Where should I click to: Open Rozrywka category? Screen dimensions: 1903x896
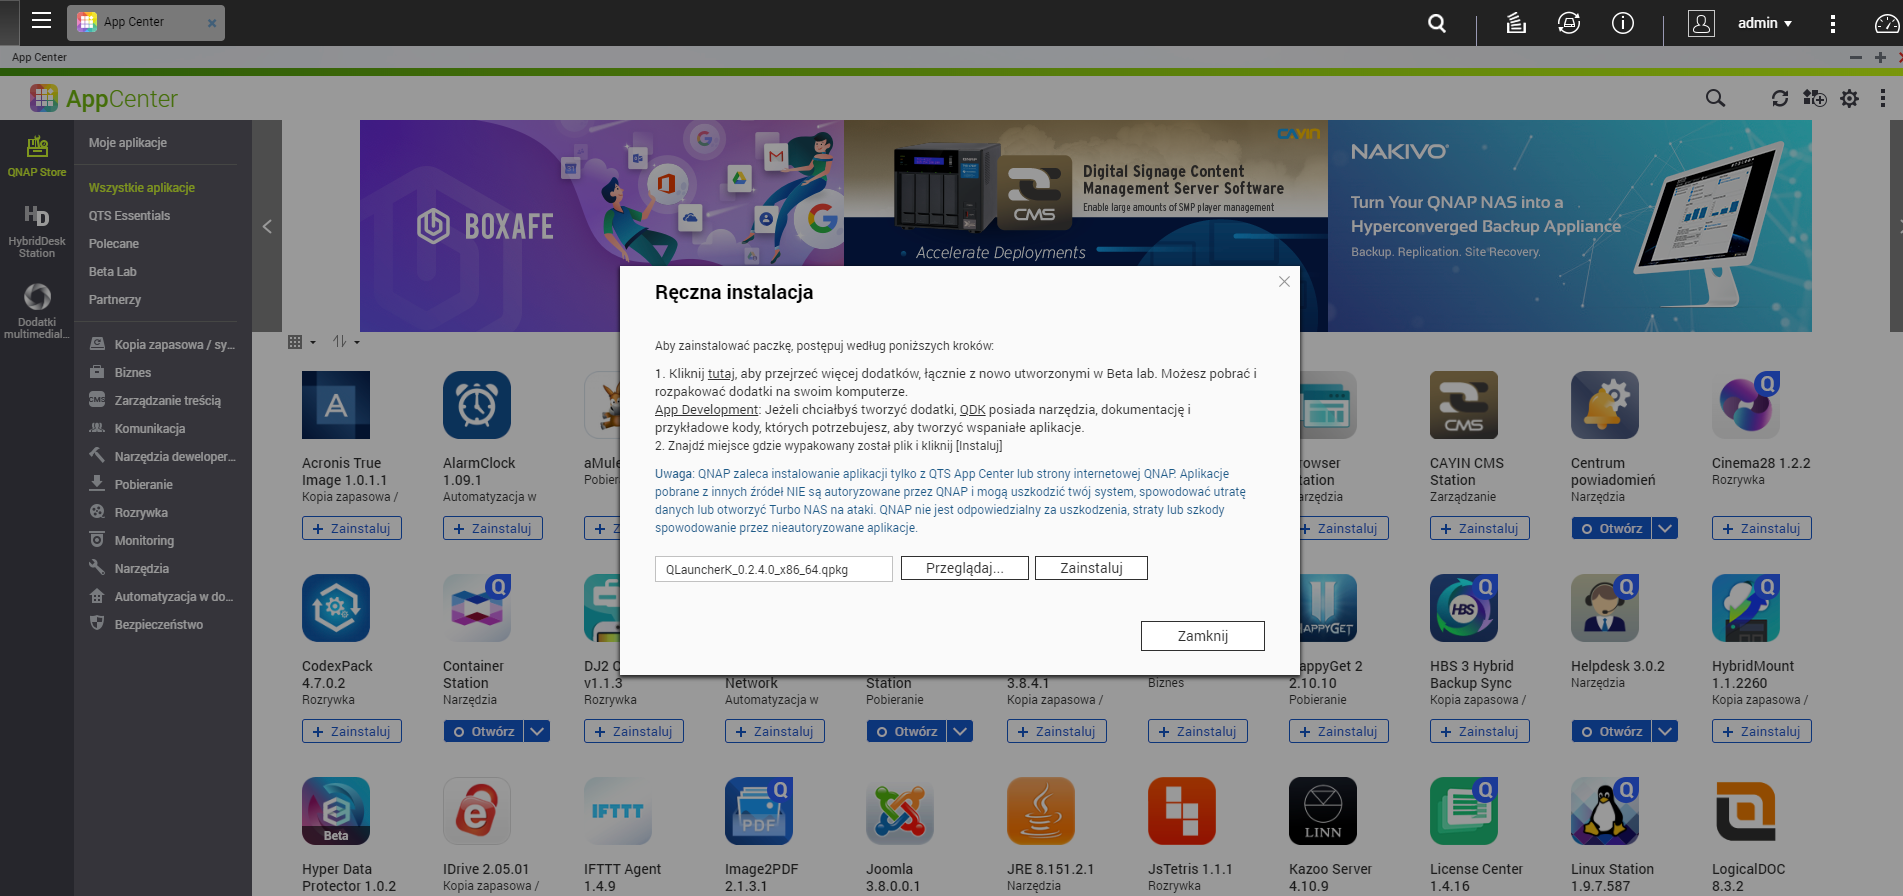tap(128, 512)
